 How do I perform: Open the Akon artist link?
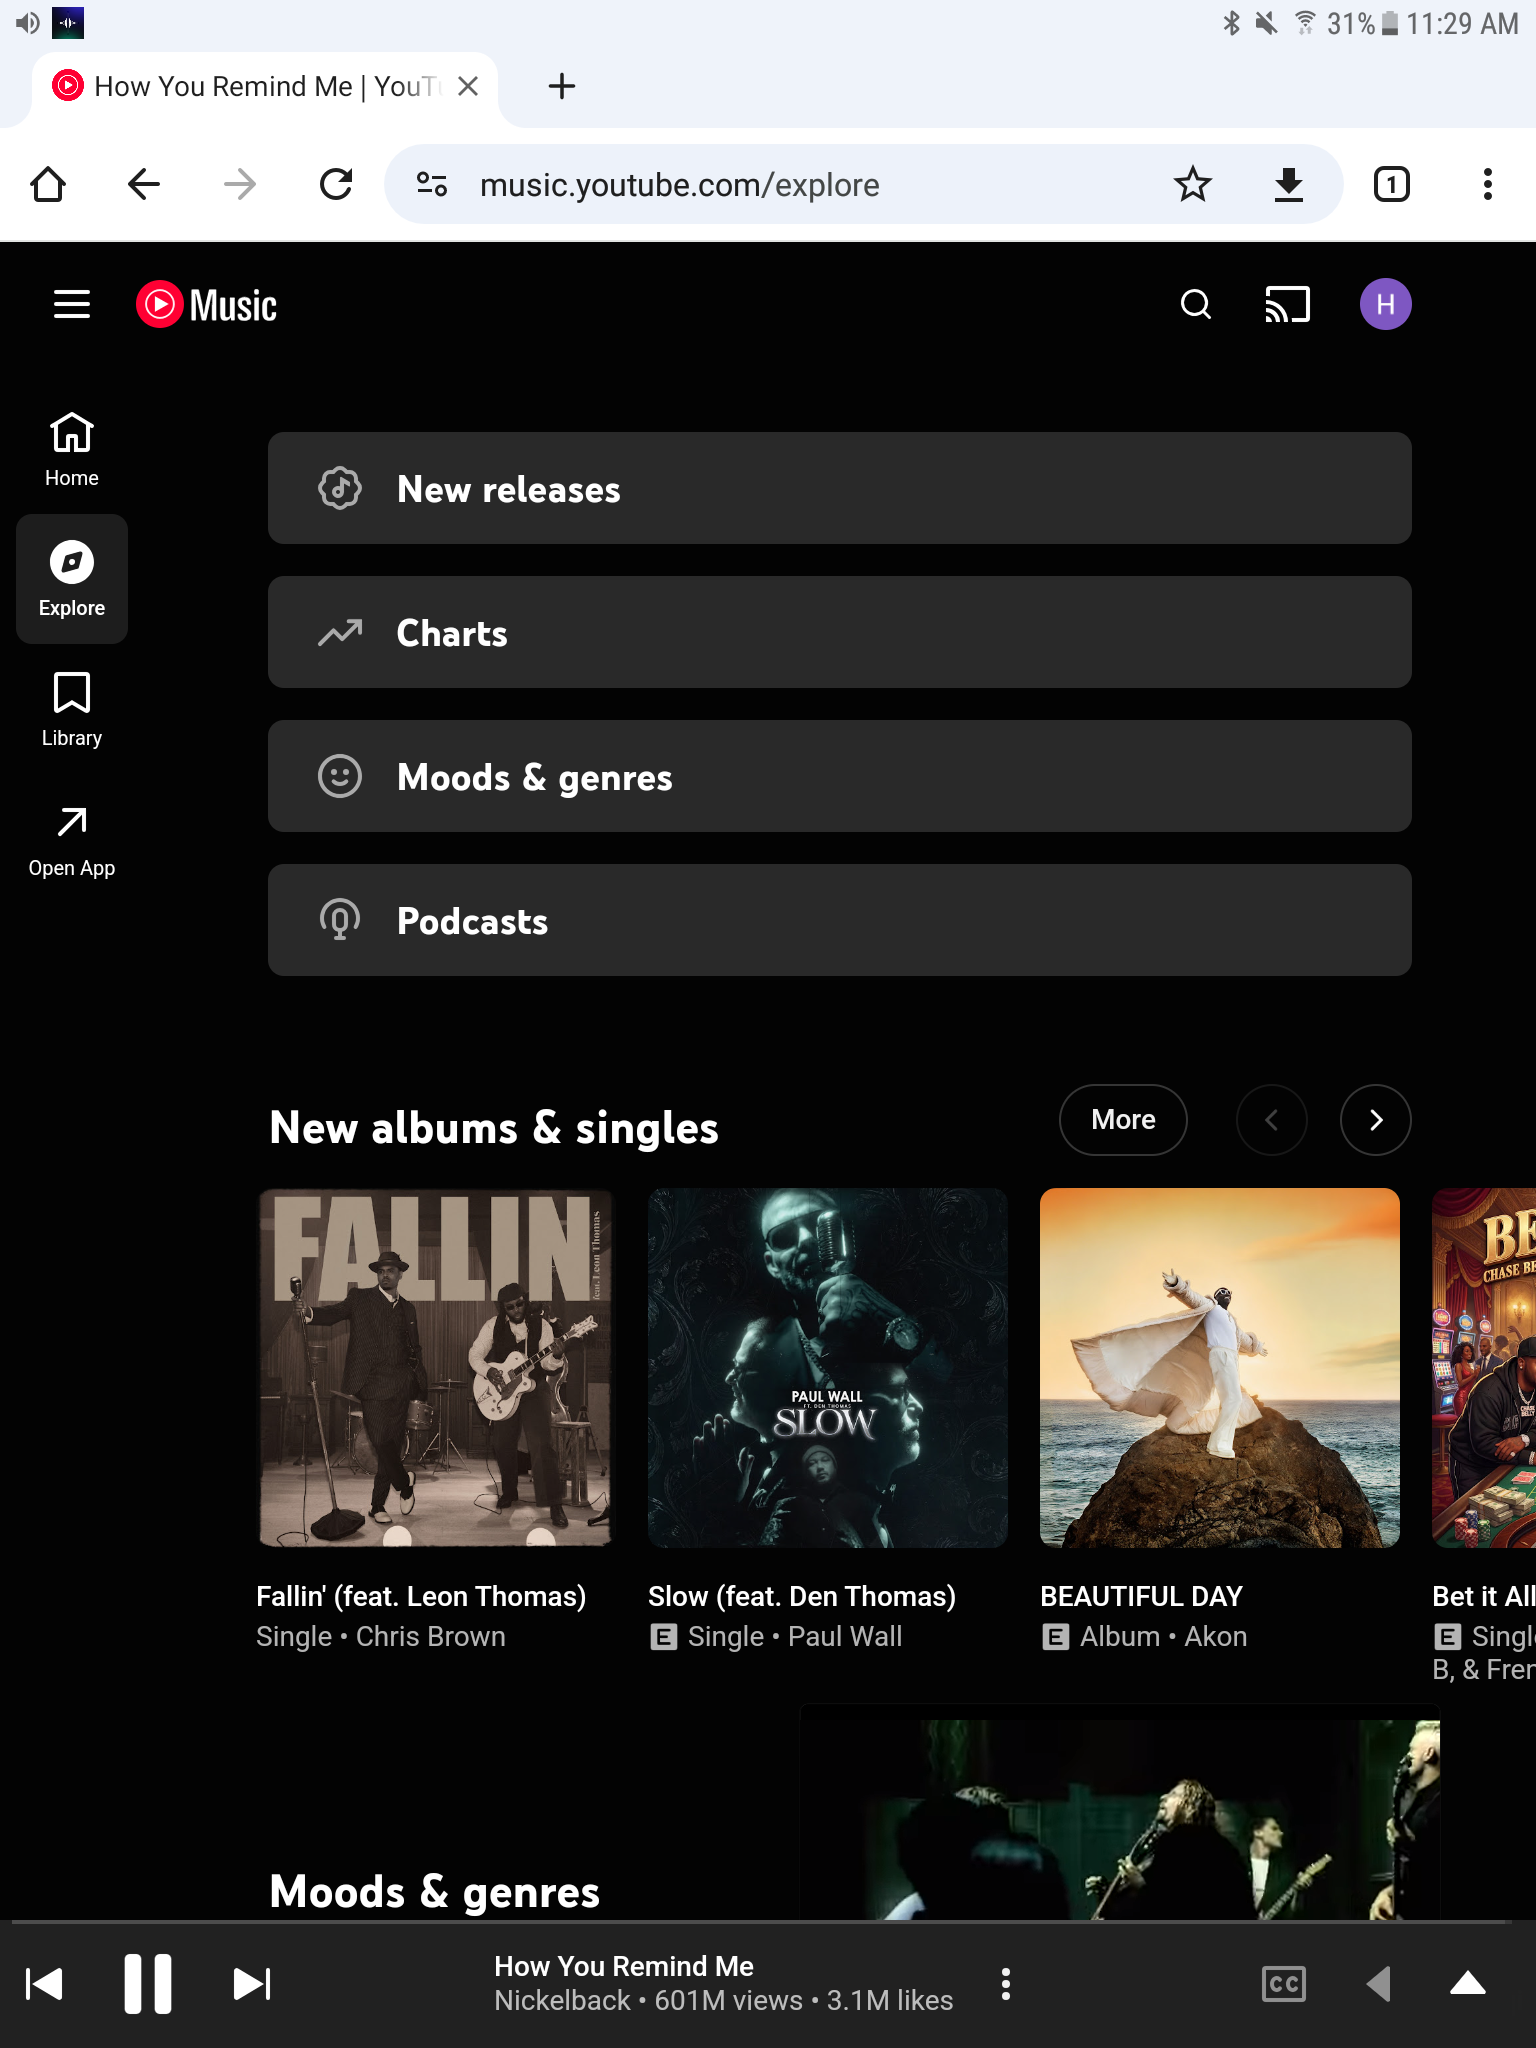point(1216,1637)
